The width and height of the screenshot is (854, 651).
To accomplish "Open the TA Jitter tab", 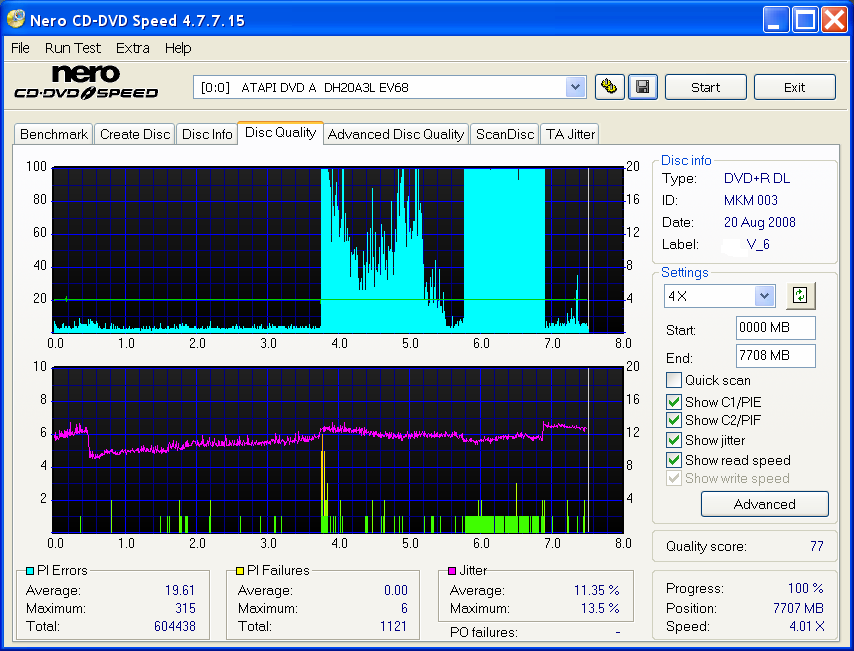I will (569, 133).
